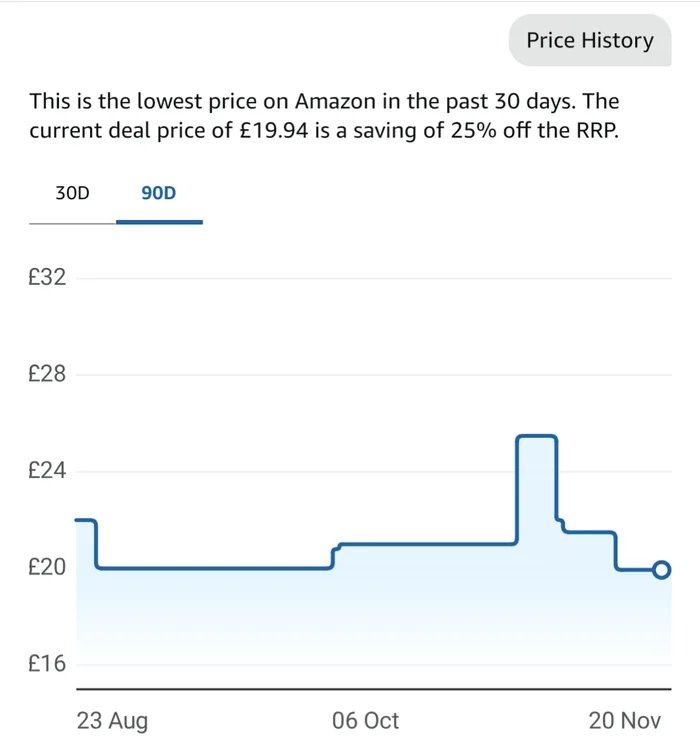Click the £20 y-axis label
The height and width of the screenshot is (752, 700).
48,567
